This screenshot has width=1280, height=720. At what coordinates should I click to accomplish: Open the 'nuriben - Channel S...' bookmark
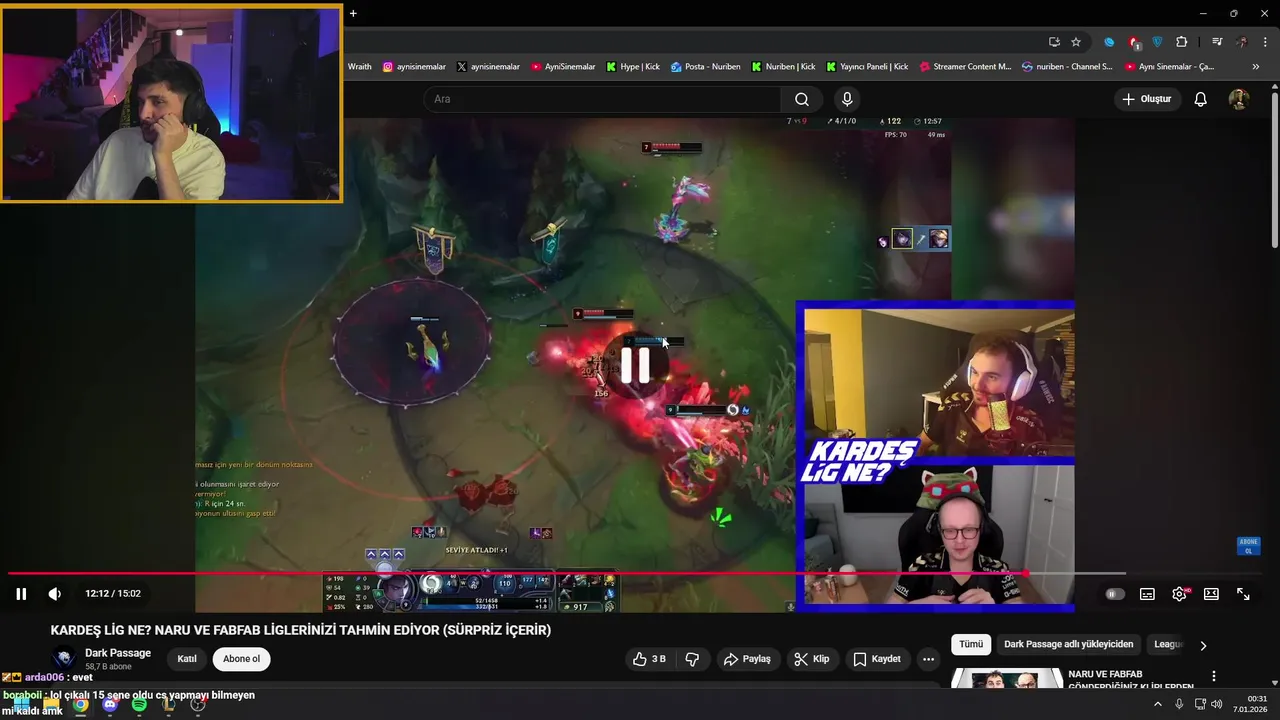pyautogui.click(x=1067, y=67)
